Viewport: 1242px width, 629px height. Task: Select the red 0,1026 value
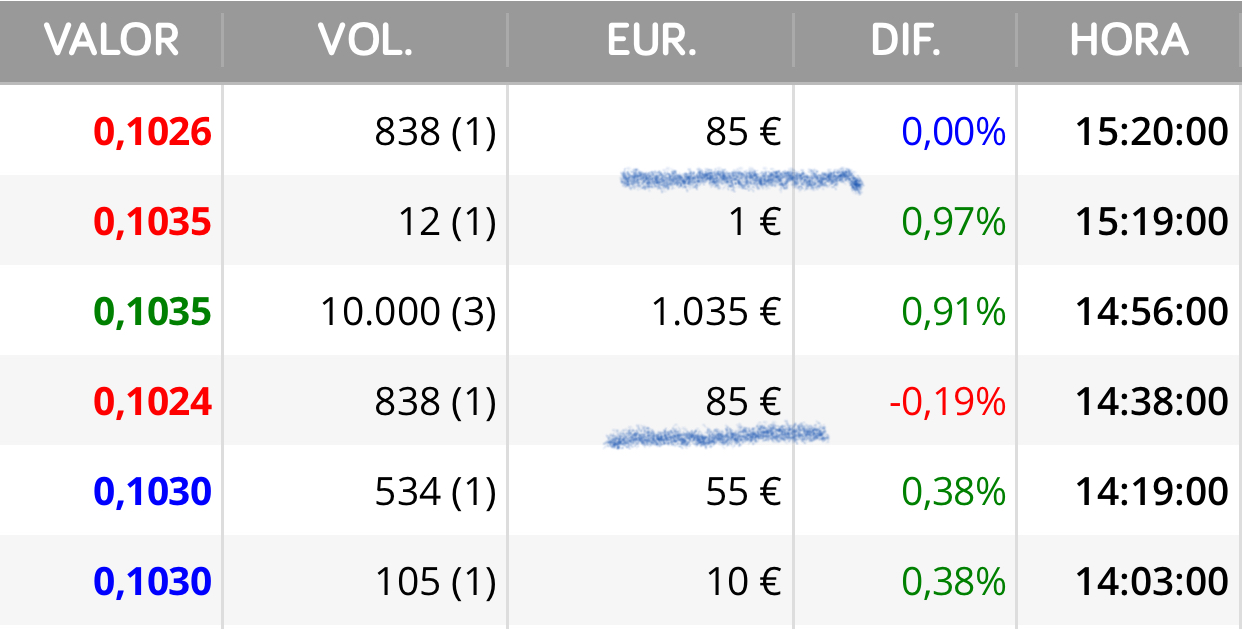(x=153, y=132)
